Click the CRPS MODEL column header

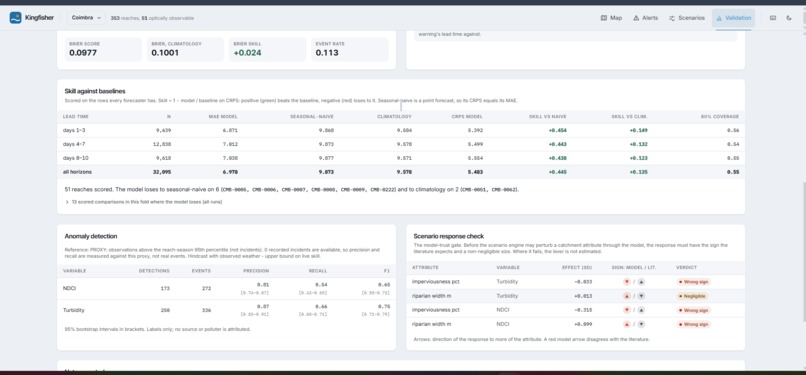(466, 117)
